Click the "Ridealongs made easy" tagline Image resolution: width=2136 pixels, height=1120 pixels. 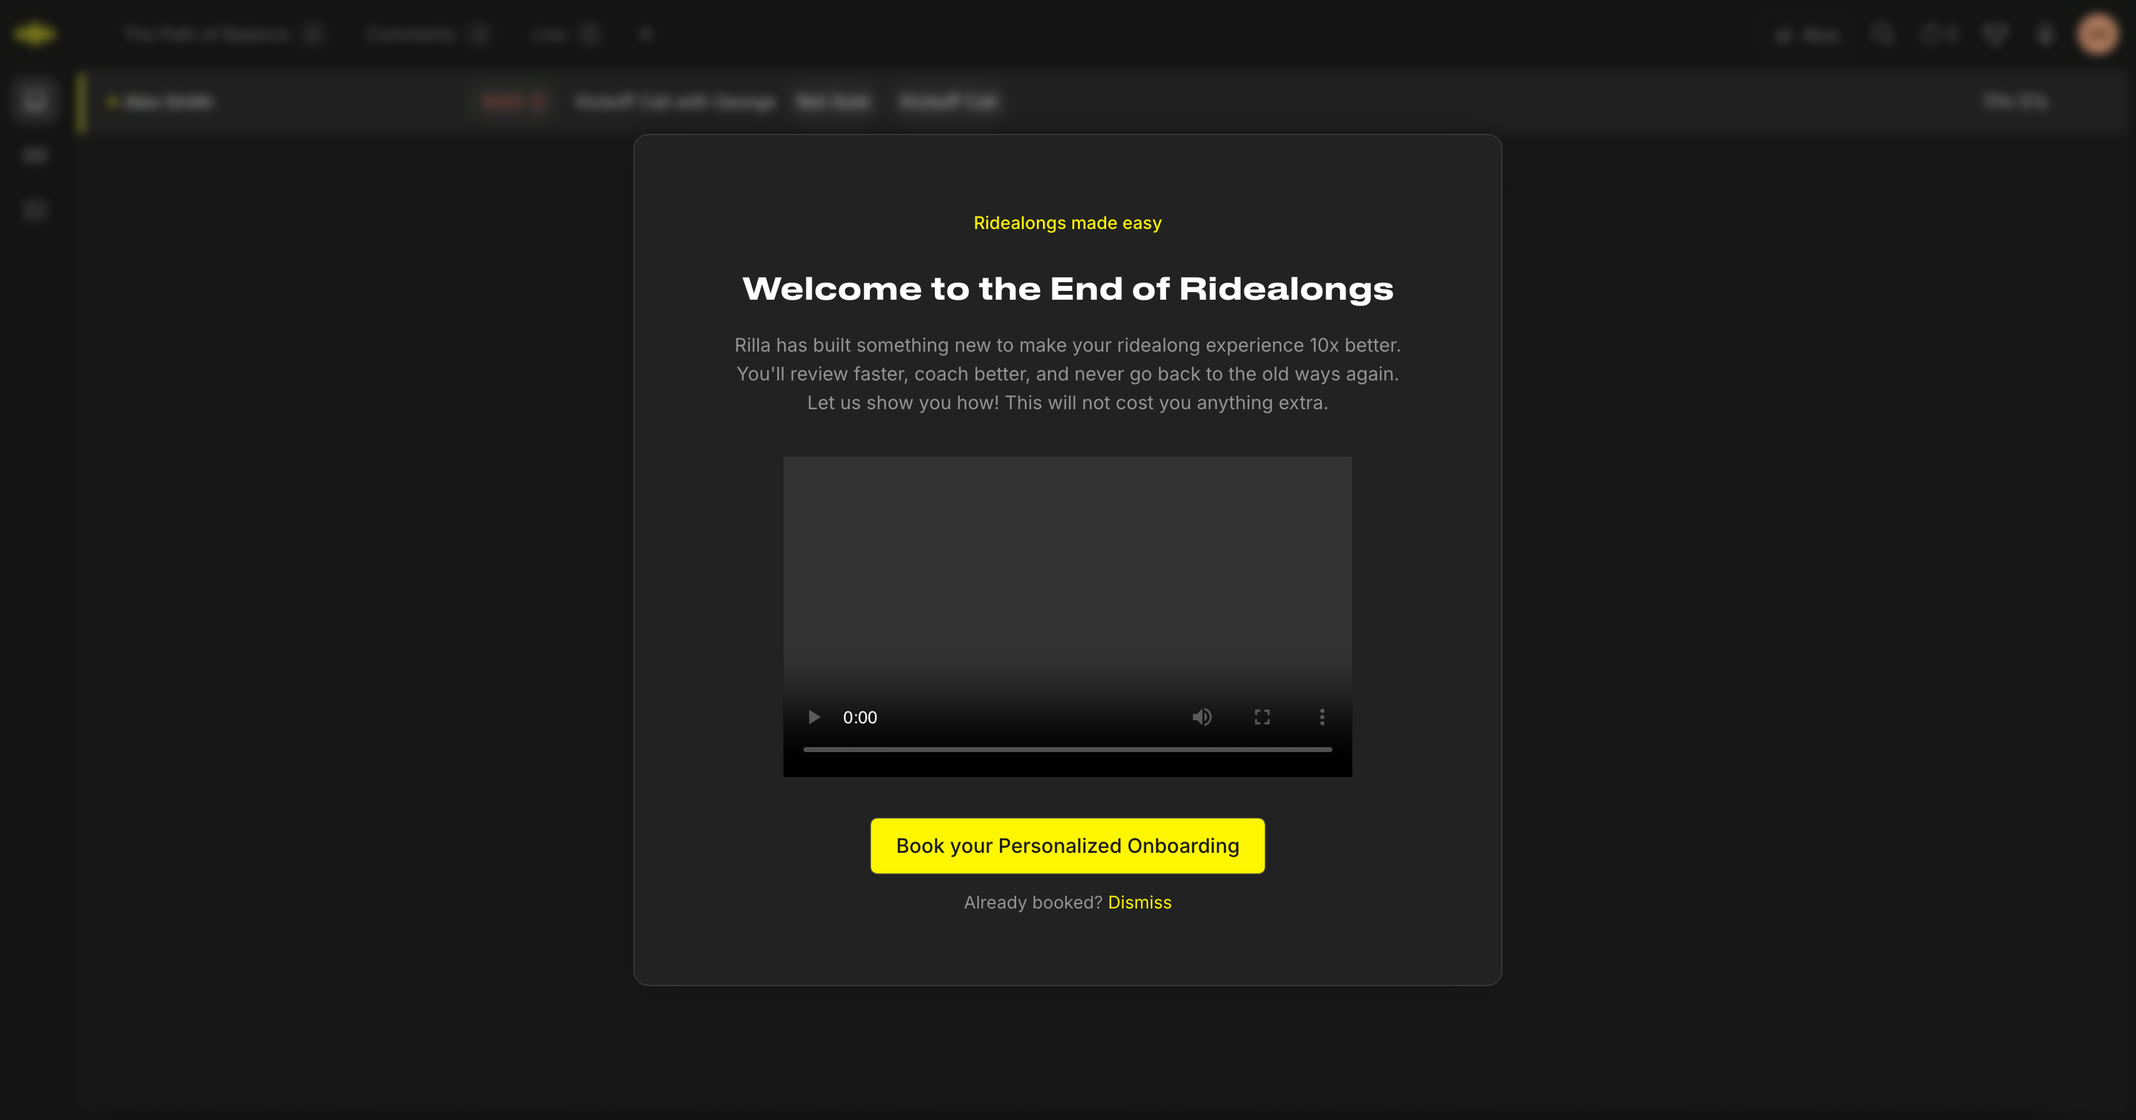pyautogui.click(x=1067, y=223)
